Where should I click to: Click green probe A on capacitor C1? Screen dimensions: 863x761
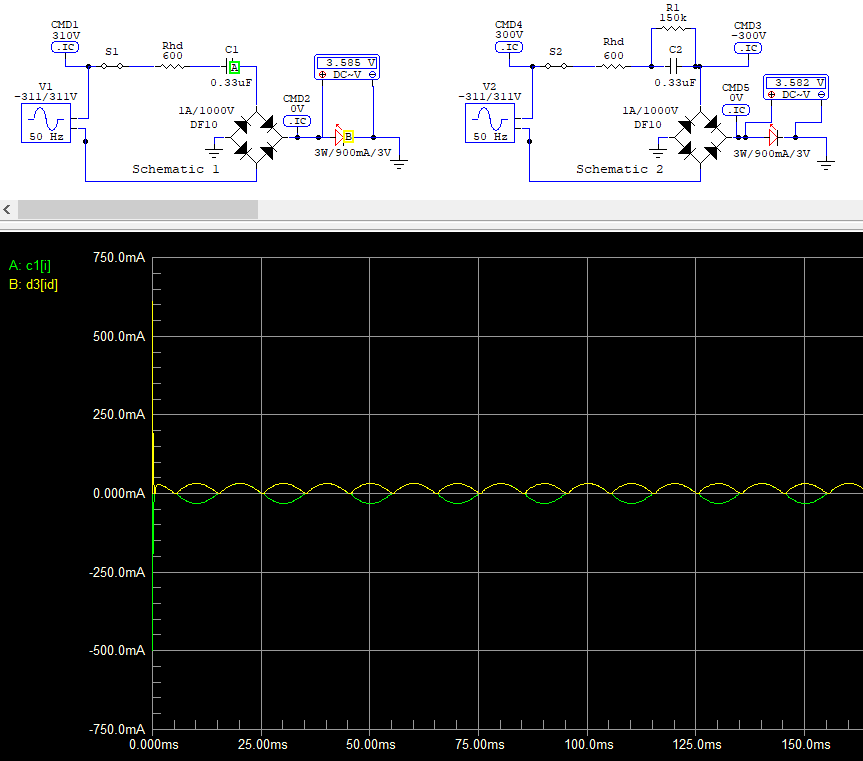click(x=234, y=67)
